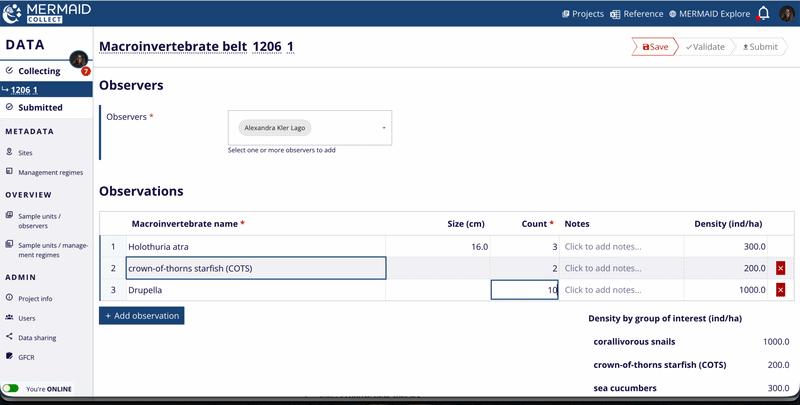The image size is (800, 405).
Task: Open Reference from the top navigation
Action: pos(637,14)
